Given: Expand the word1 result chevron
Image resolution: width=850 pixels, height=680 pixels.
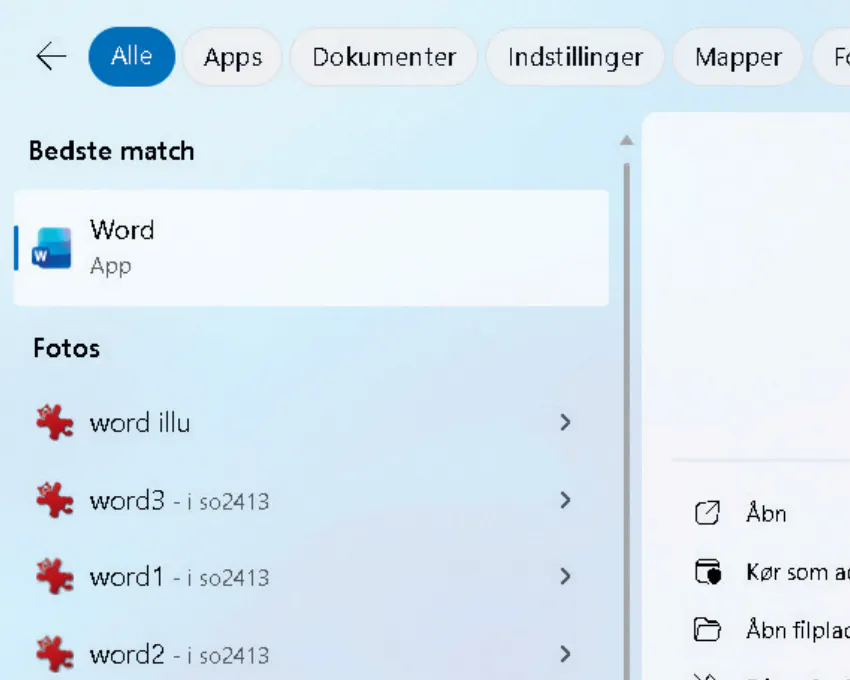Looking at the screenshot, I should (x=565, y=577).
